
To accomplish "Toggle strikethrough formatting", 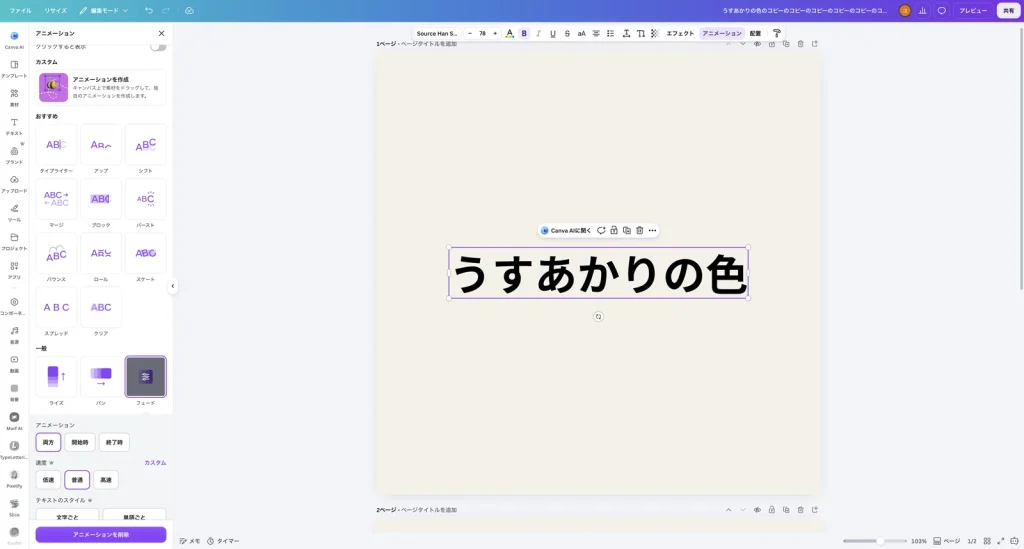I will (567, 33).
